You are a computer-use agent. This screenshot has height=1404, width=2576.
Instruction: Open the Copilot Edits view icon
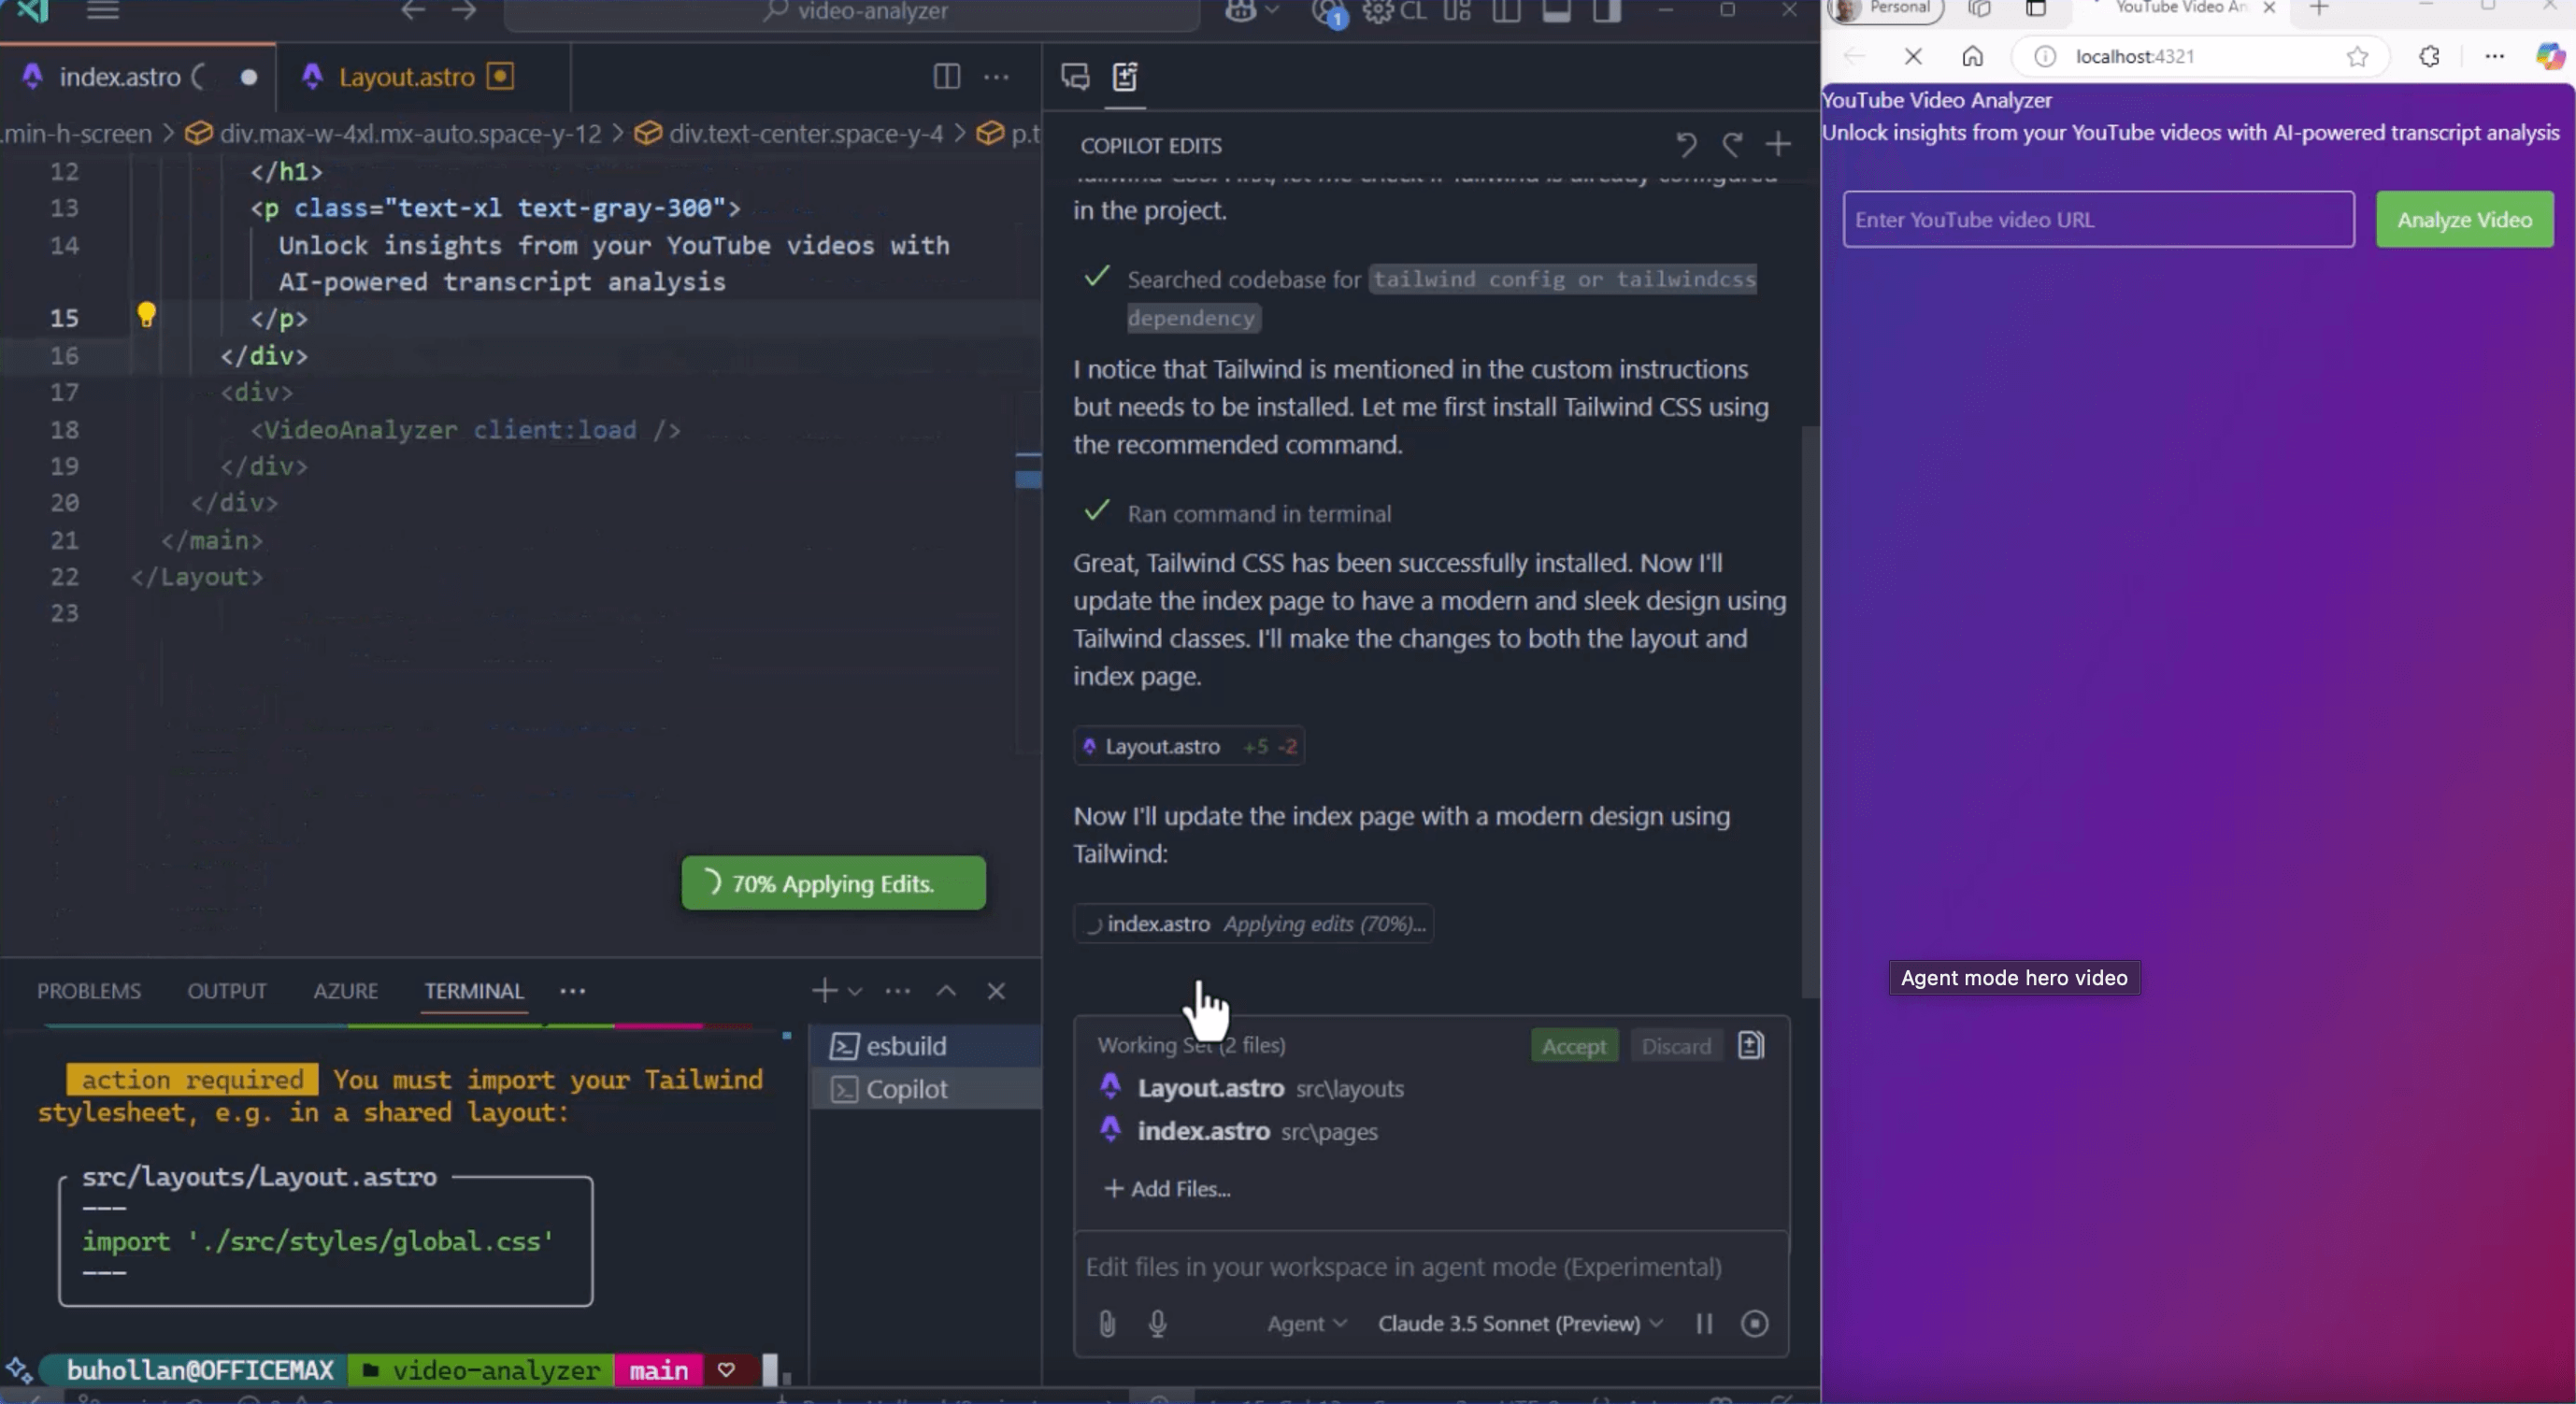click(x=1125, y=77)
